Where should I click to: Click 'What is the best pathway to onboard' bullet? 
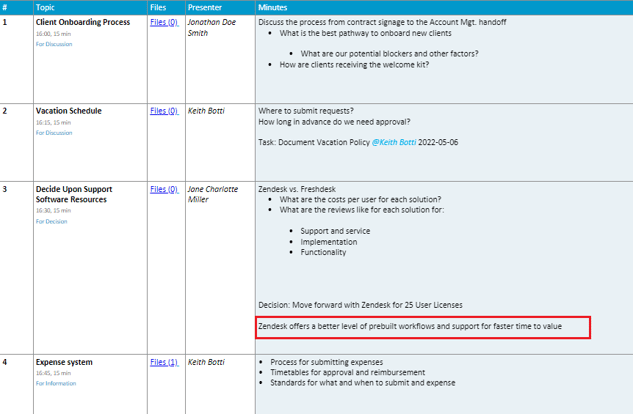[x=365, y=33]
